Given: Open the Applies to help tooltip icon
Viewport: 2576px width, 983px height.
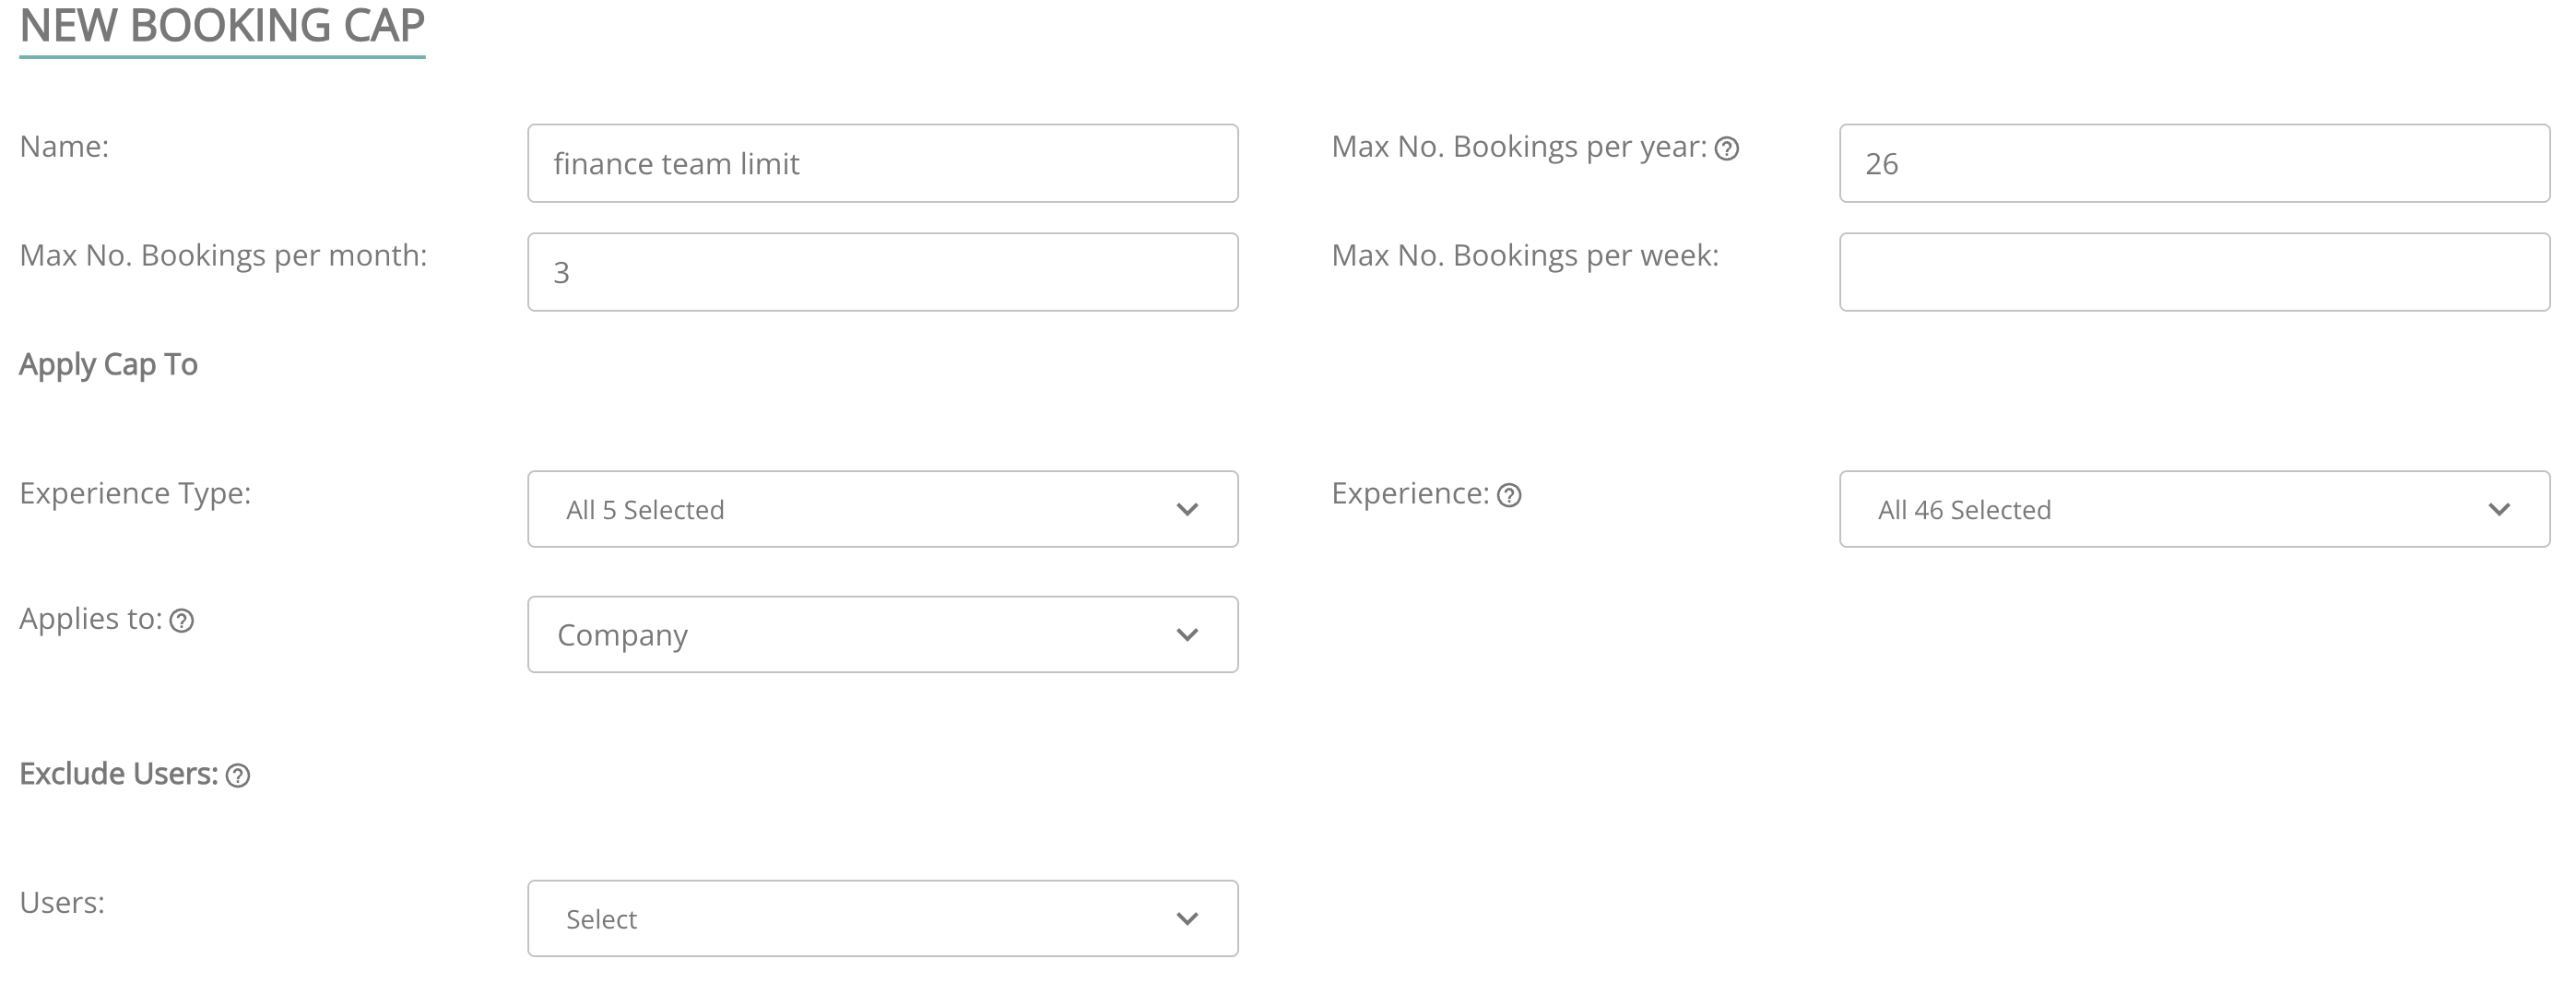Looking at the screenshot, I should pos(181,621).
